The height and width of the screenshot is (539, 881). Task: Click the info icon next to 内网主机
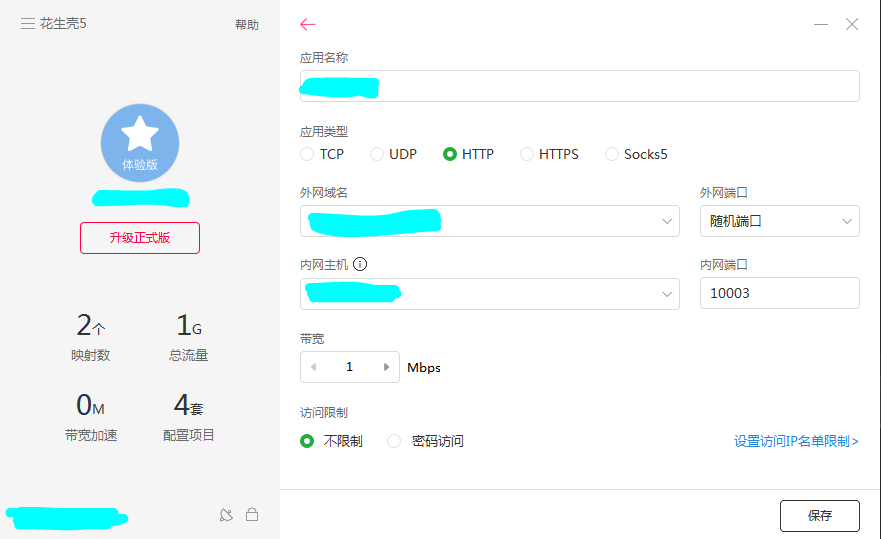pyautogui.click(x=360, y=264)
